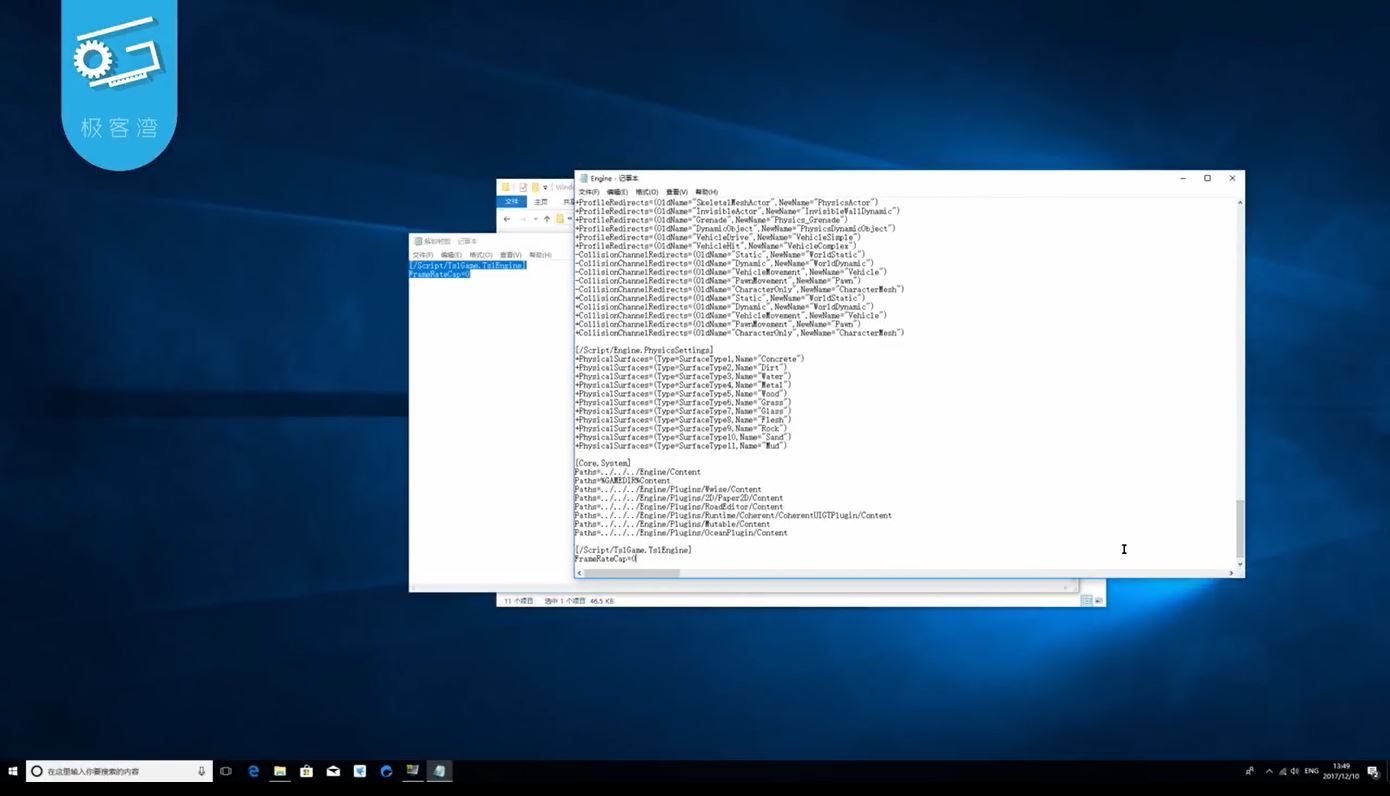Screen dimensions: 1390x796
Task: Open the 编辑(E) menu in Engine Notepad
Action: coord(617,192)
